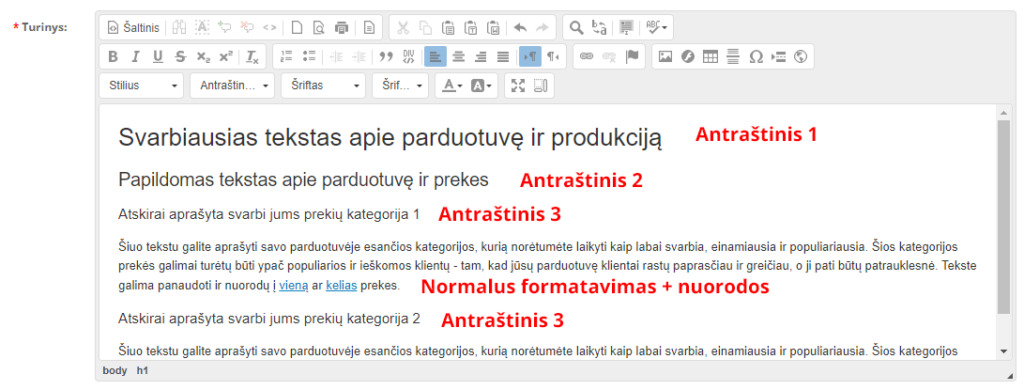Click the editor scrollbar down arrow
This screenshot has width=1024, height=390.
[x=1003, y=352]
